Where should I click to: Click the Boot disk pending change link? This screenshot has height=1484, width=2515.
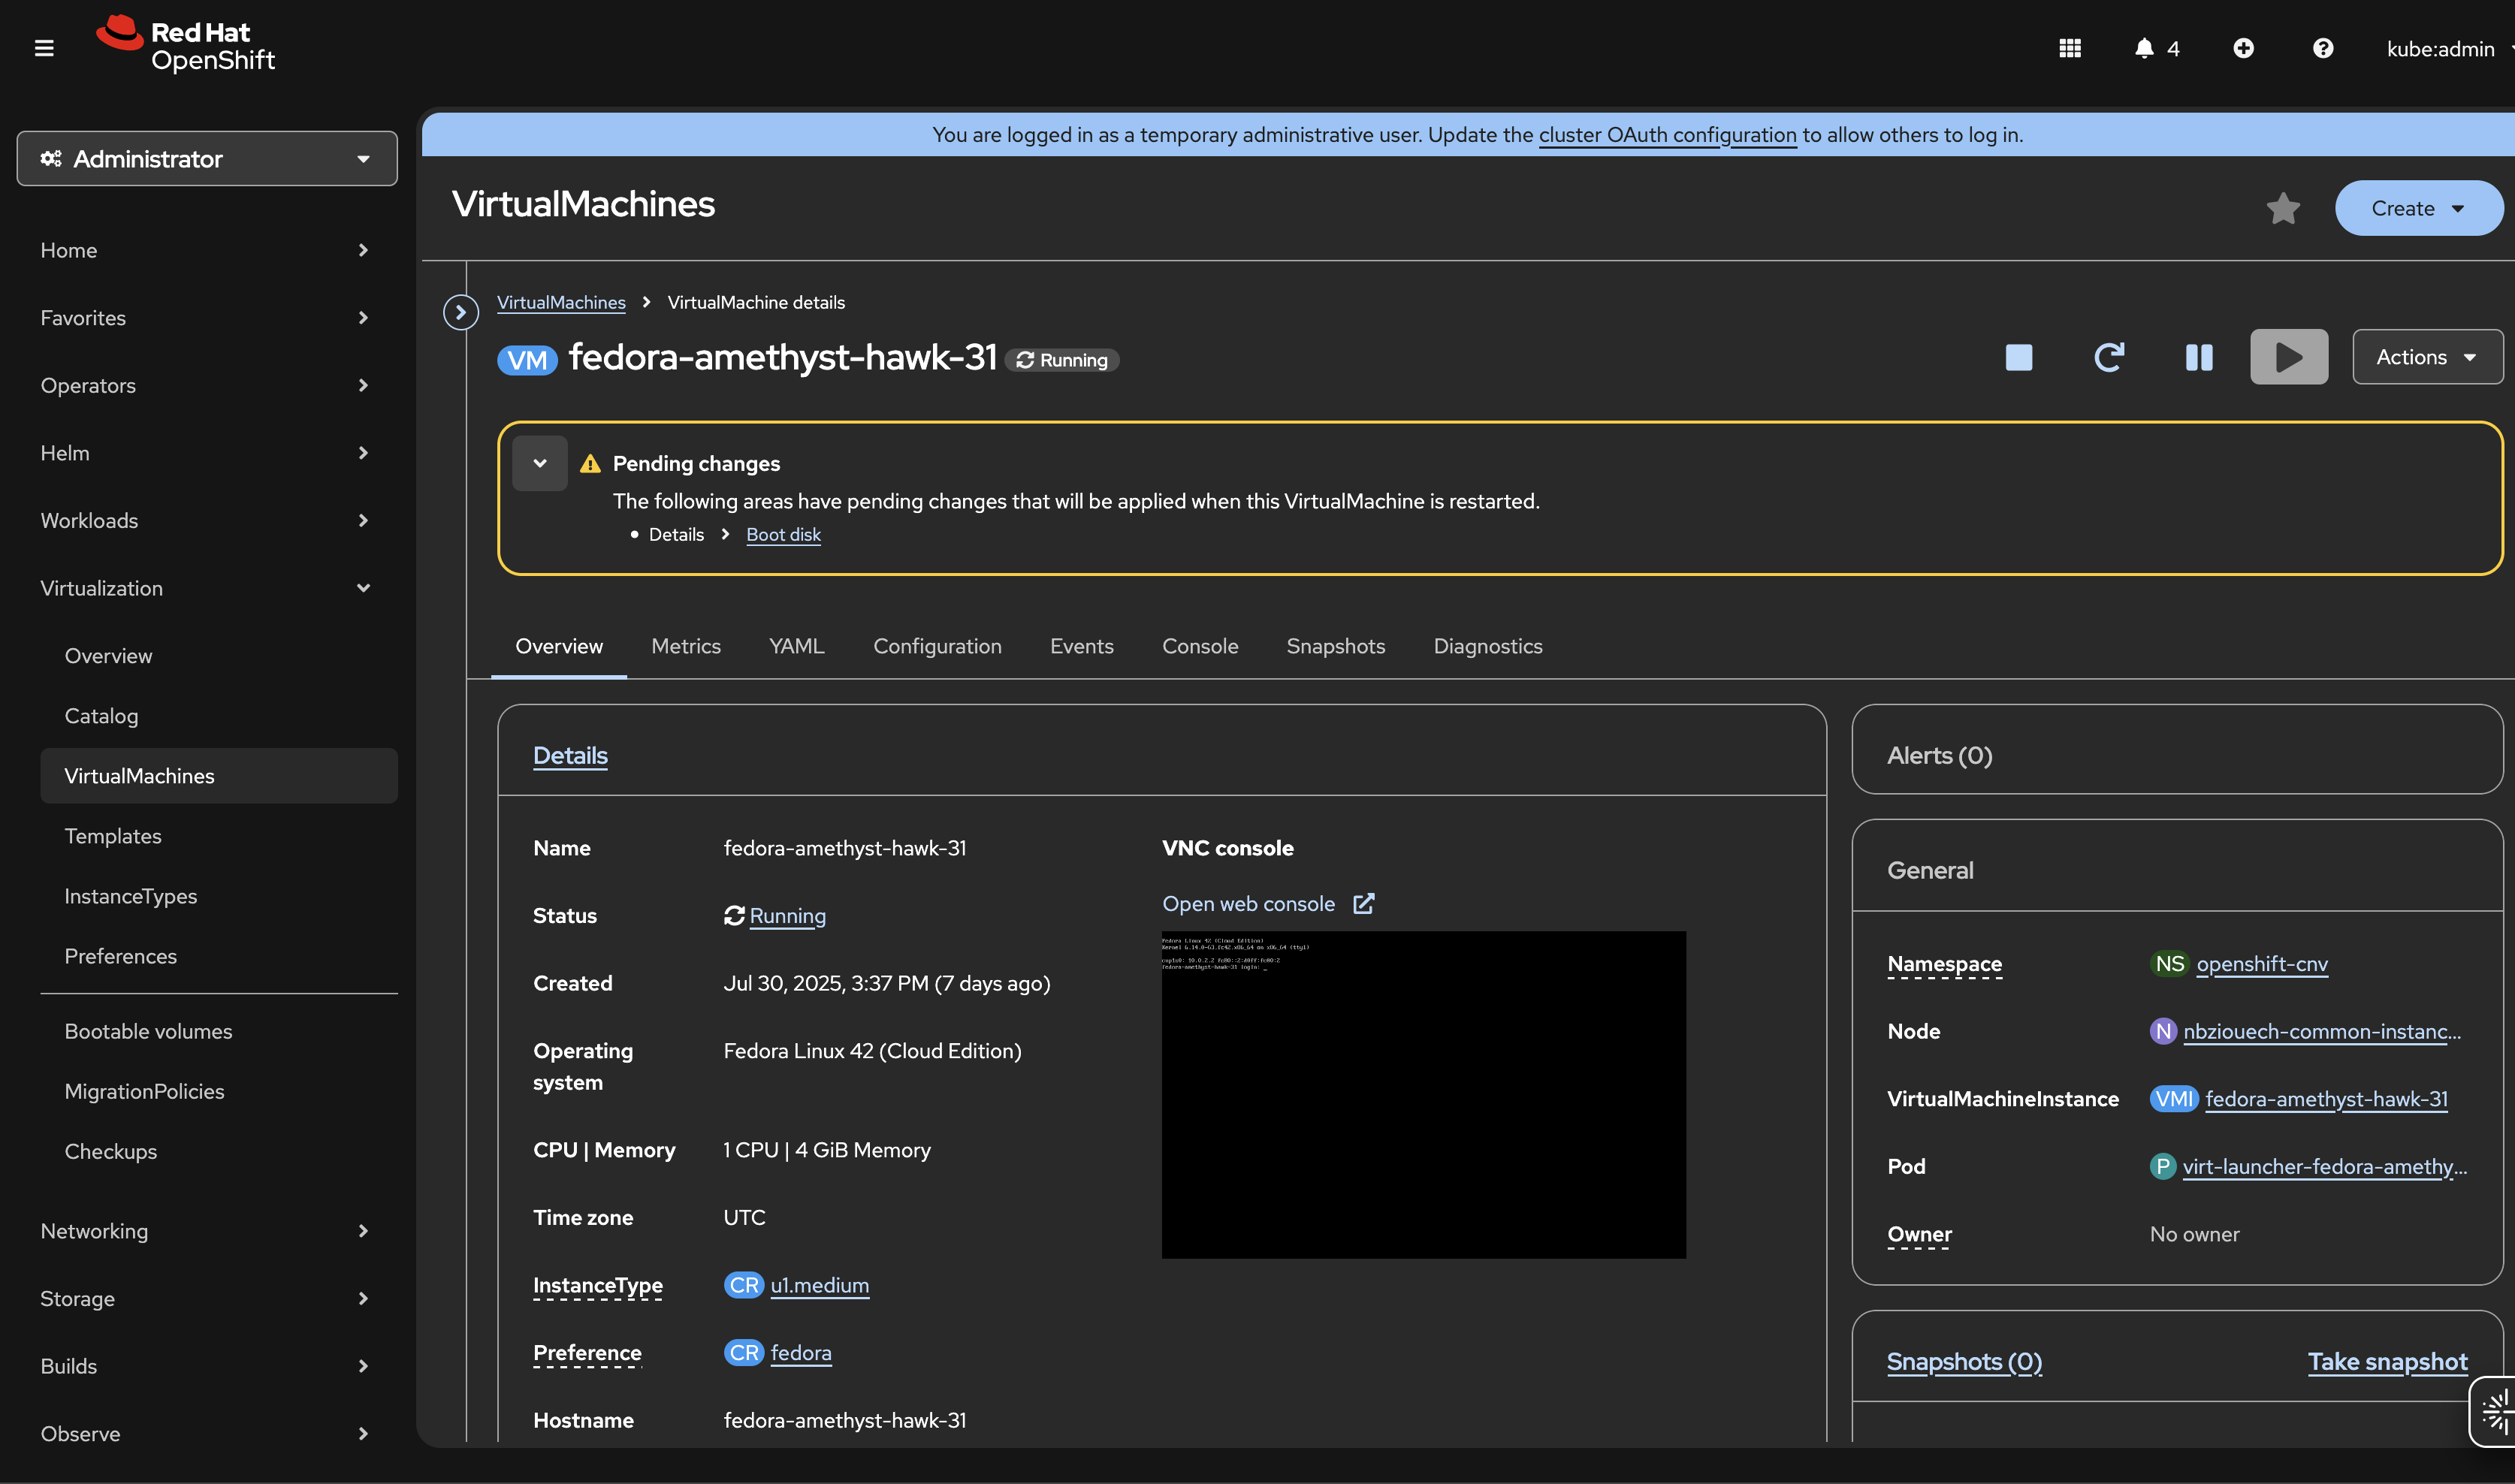[x=783, y=534]
